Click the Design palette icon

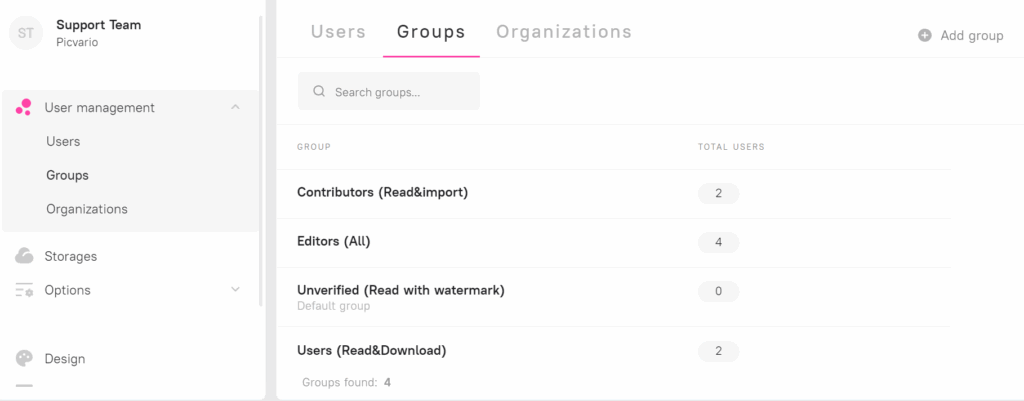(x=24, y=359)
